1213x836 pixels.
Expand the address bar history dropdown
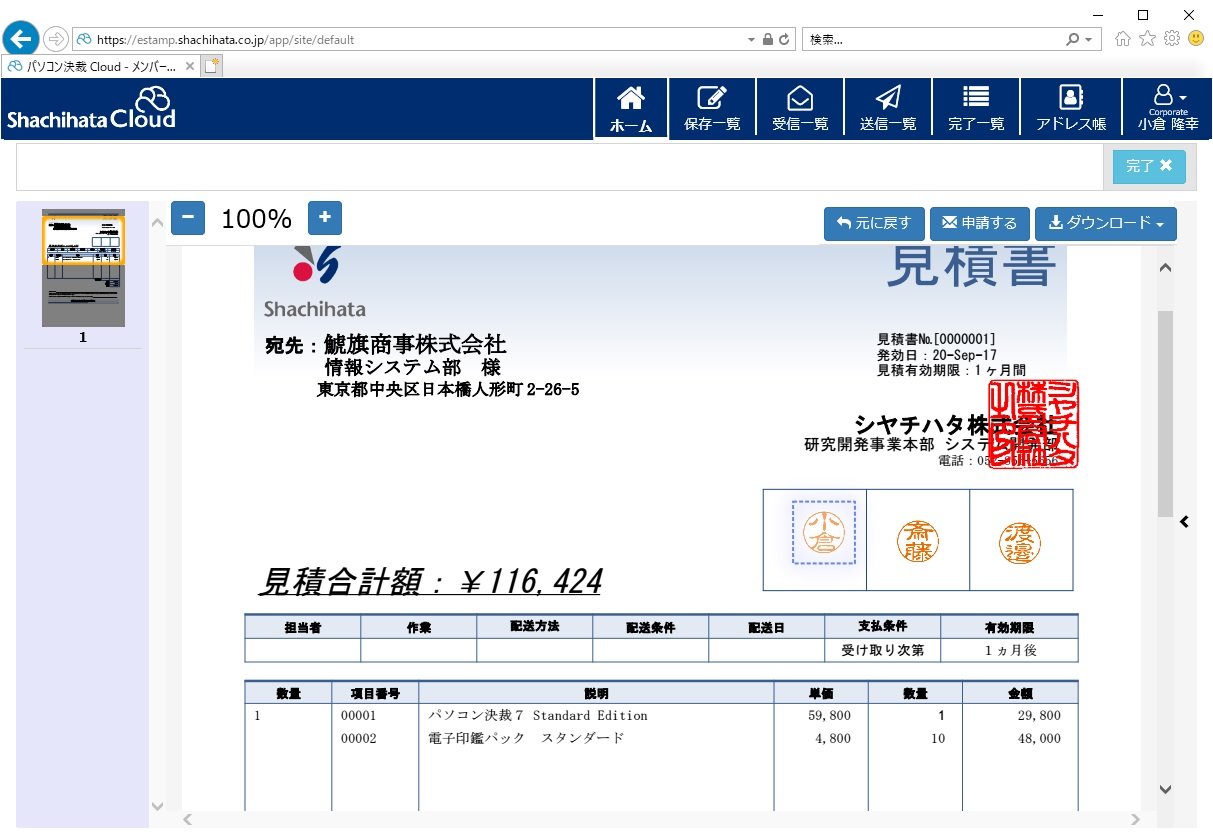751,38
